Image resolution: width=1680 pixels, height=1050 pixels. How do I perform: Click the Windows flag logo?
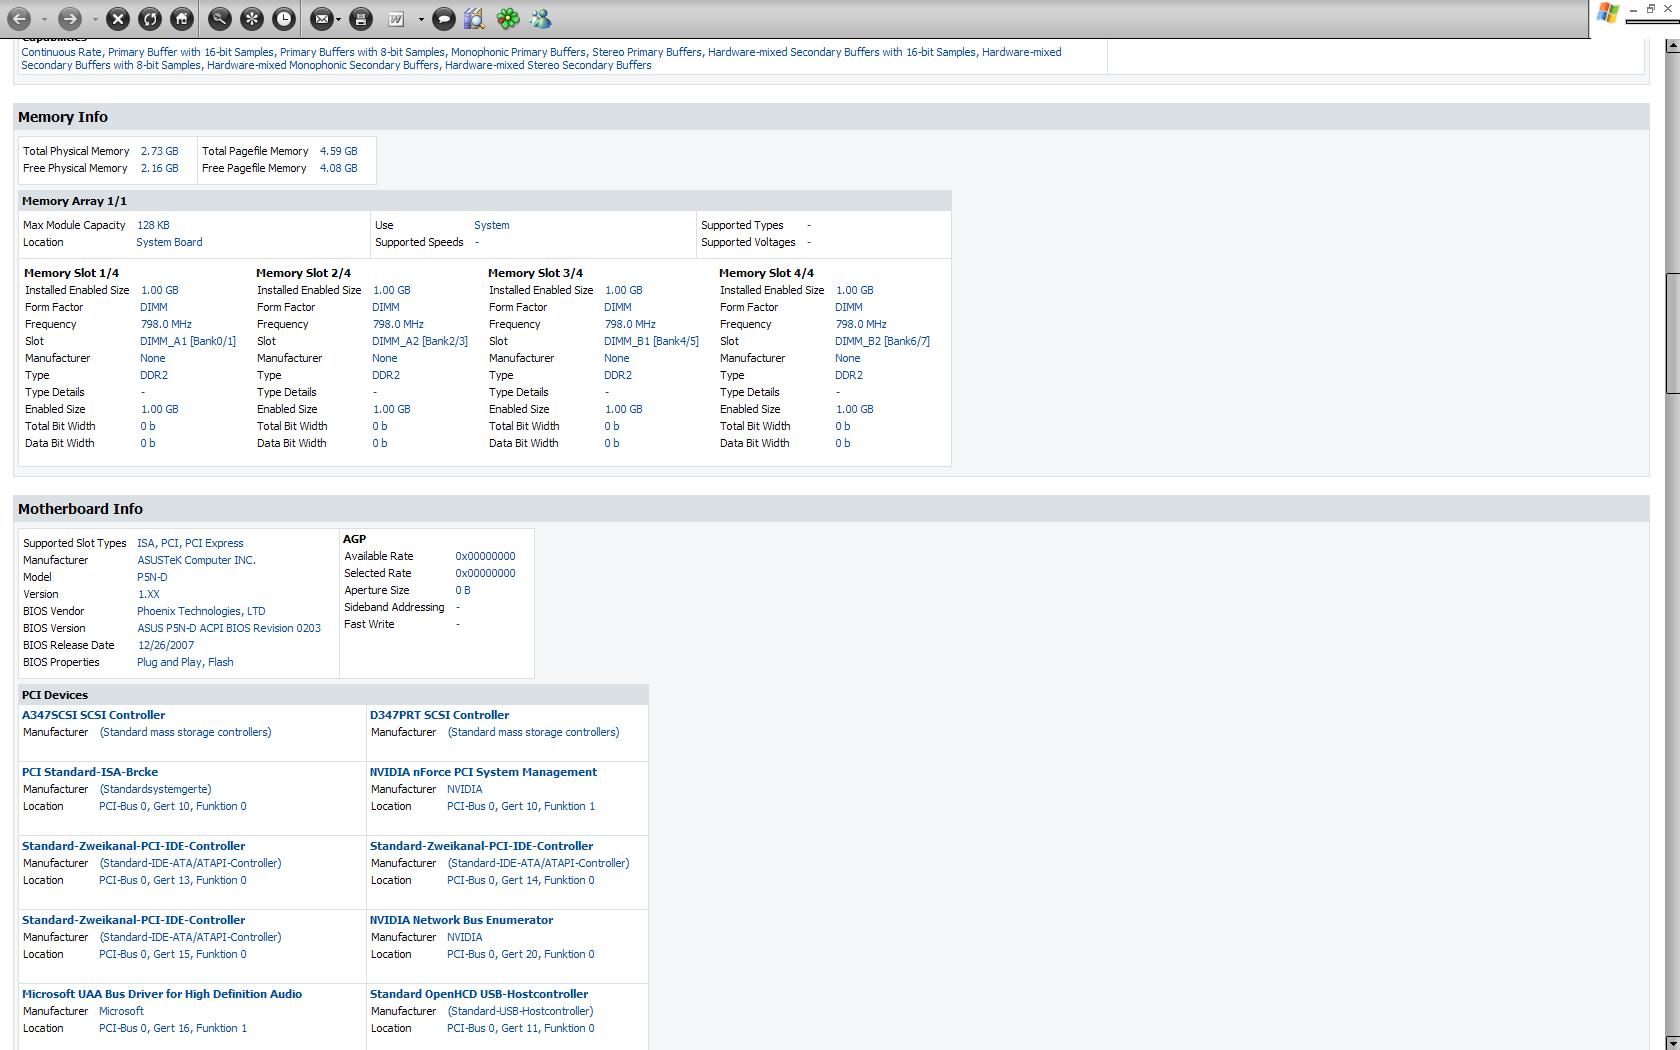1608,13
